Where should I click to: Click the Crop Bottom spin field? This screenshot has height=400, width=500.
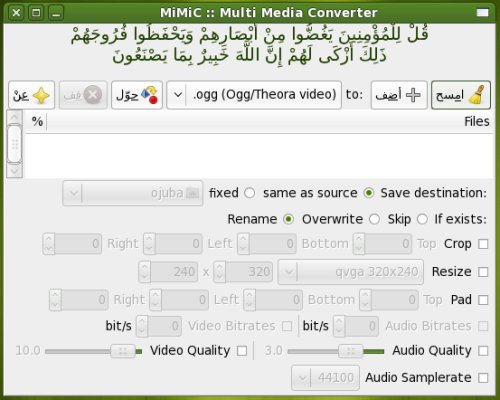point(267,244)
